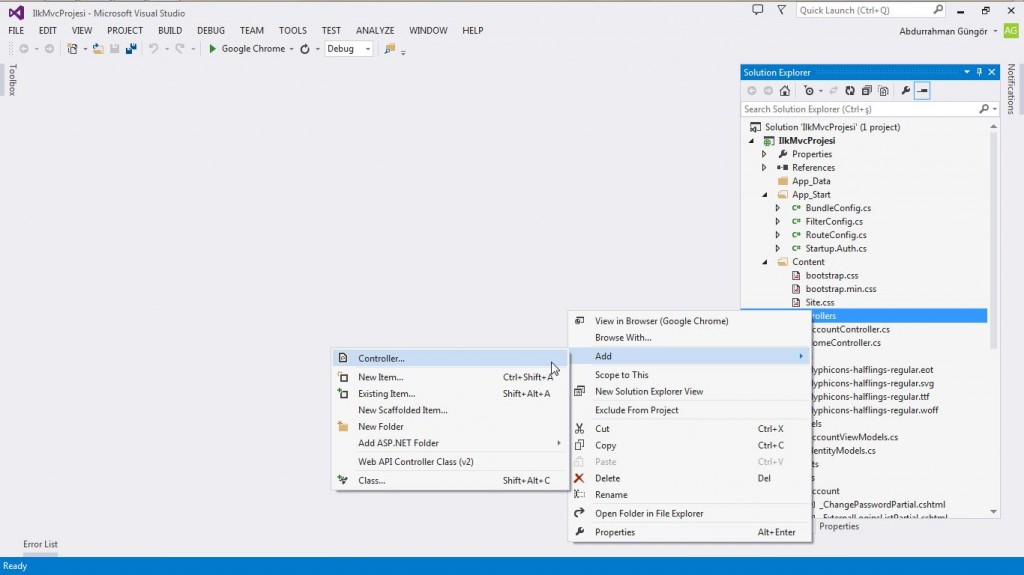Open the Debug configuration dropdown

click(349, 49)
